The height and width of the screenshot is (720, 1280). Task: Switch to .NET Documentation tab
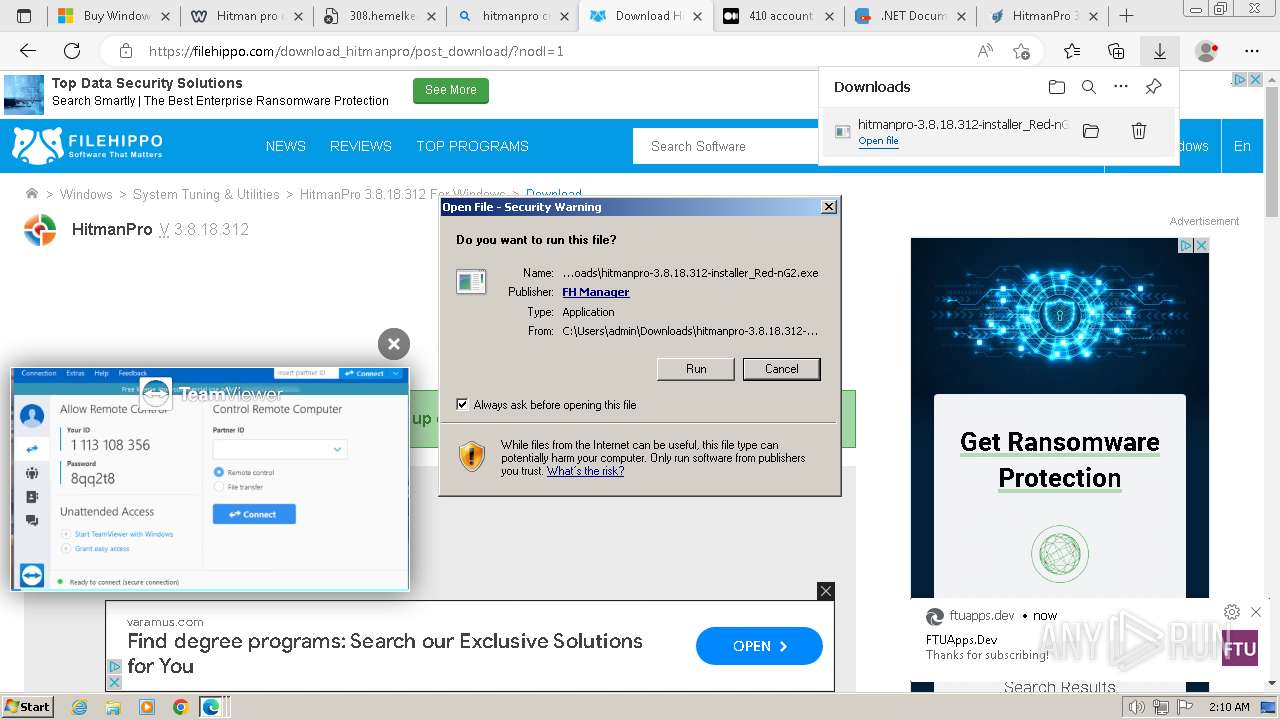(x=912, y=16)
